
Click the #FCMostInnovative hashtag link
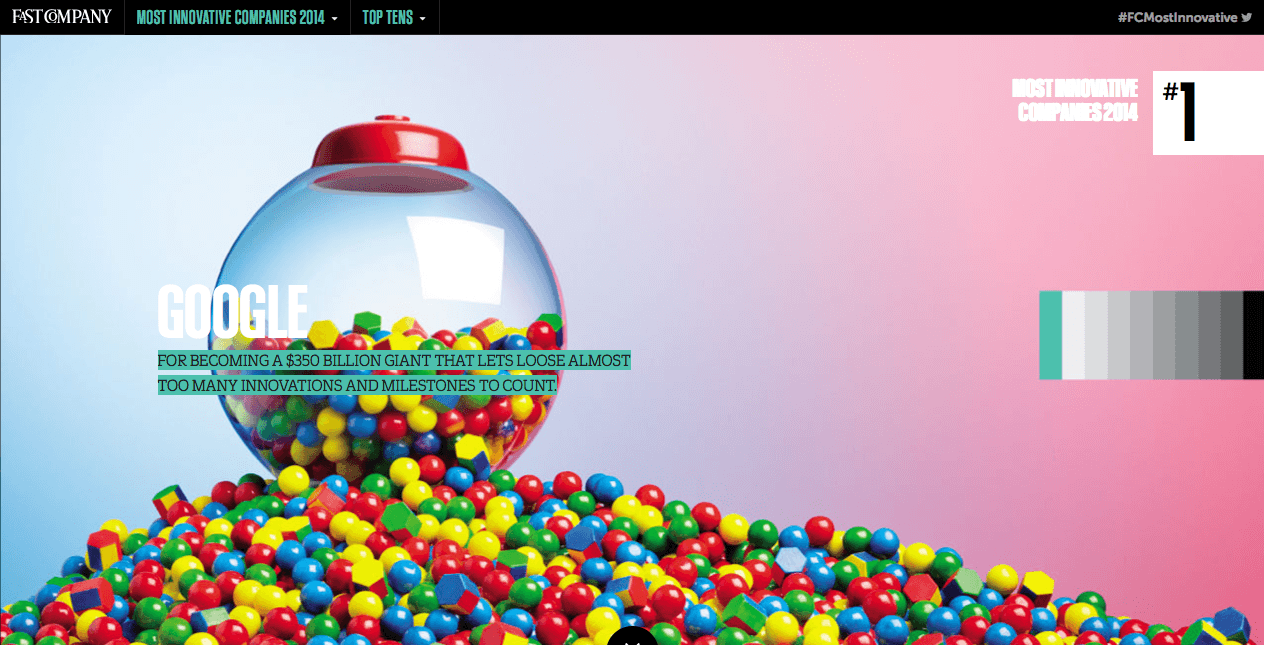(1177, 18)
